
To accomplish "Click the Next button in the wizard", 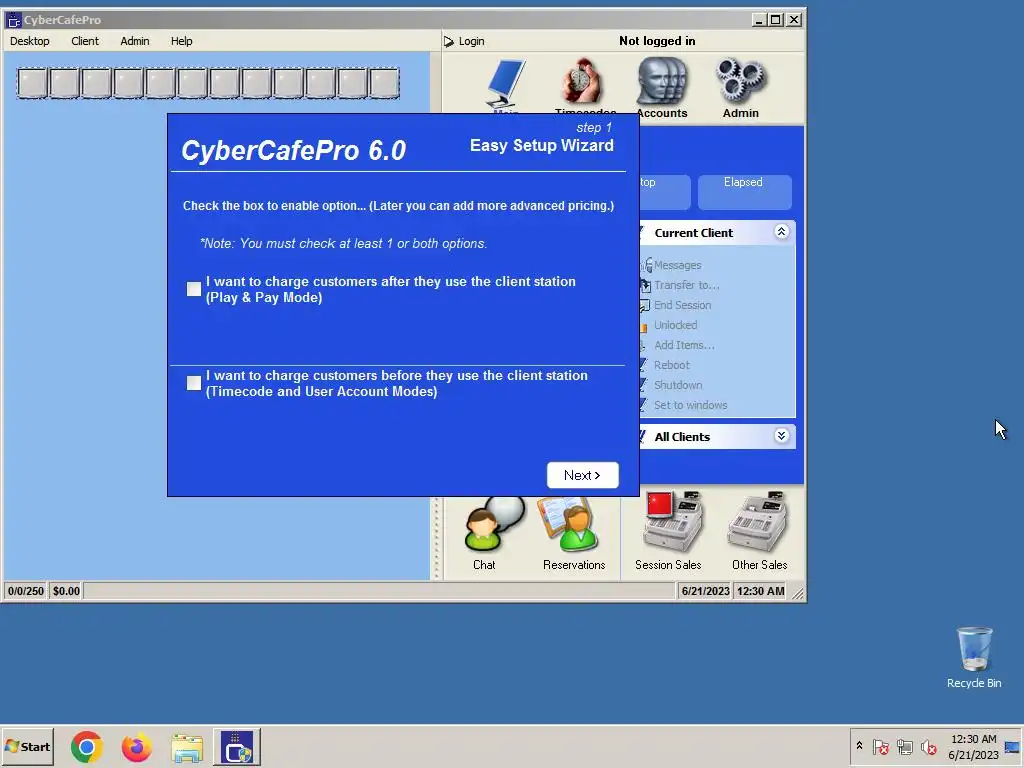I will (583, 475).
